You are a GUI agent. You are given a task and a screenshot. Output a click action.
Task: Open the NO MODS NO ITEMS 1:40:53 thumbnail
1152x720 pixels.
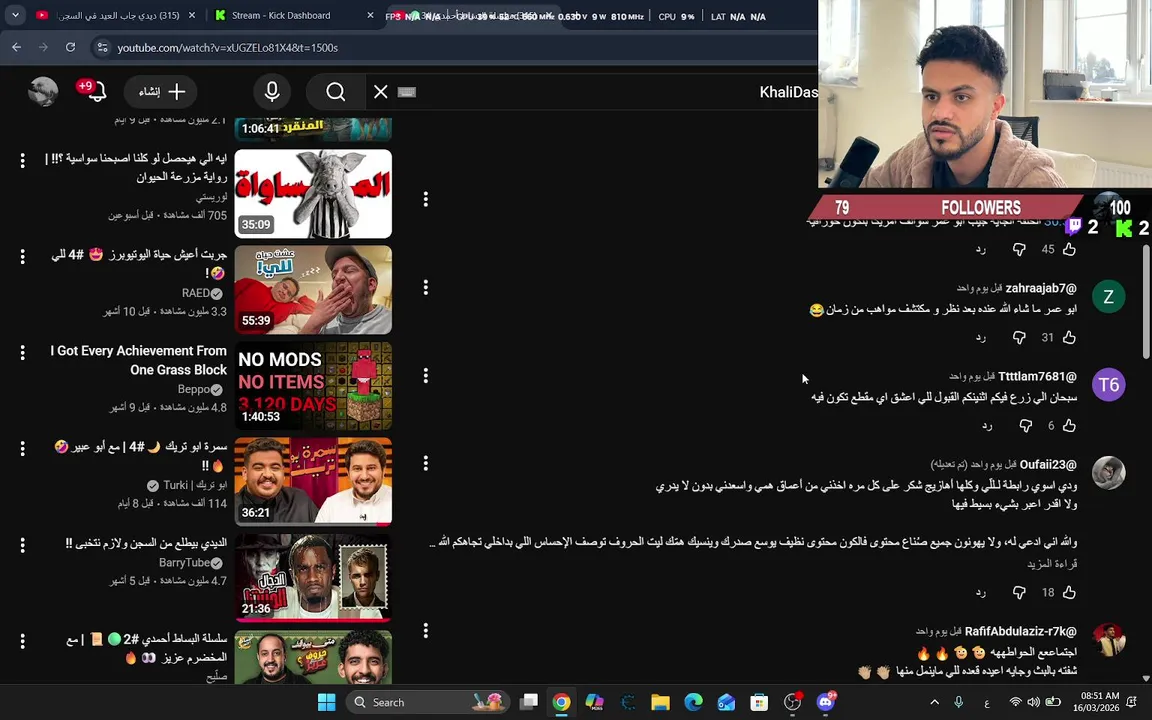click(x=313, y=386)
